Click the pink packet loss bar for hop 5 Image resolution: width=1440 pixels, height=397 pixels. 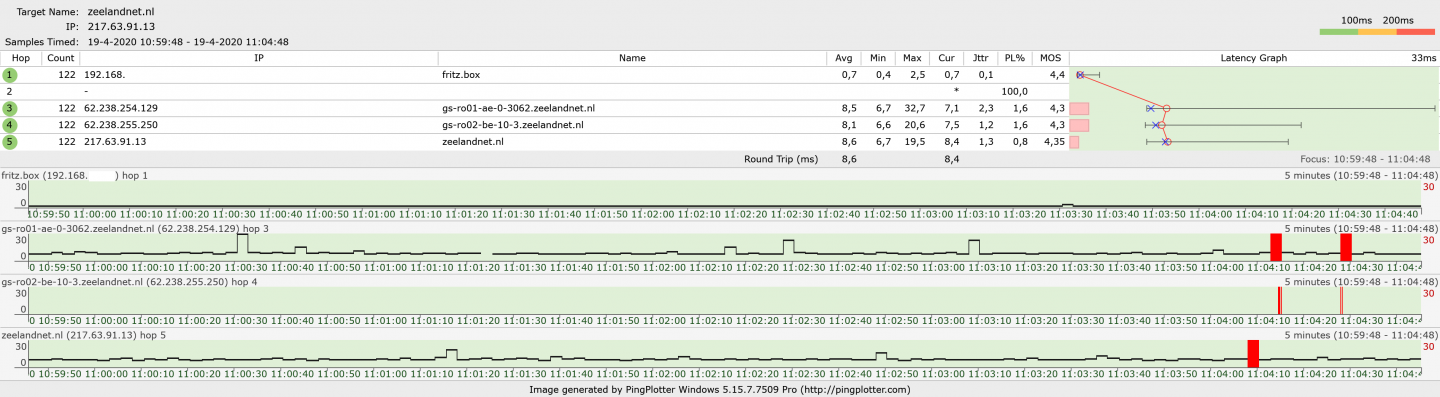click(1074, 142)
